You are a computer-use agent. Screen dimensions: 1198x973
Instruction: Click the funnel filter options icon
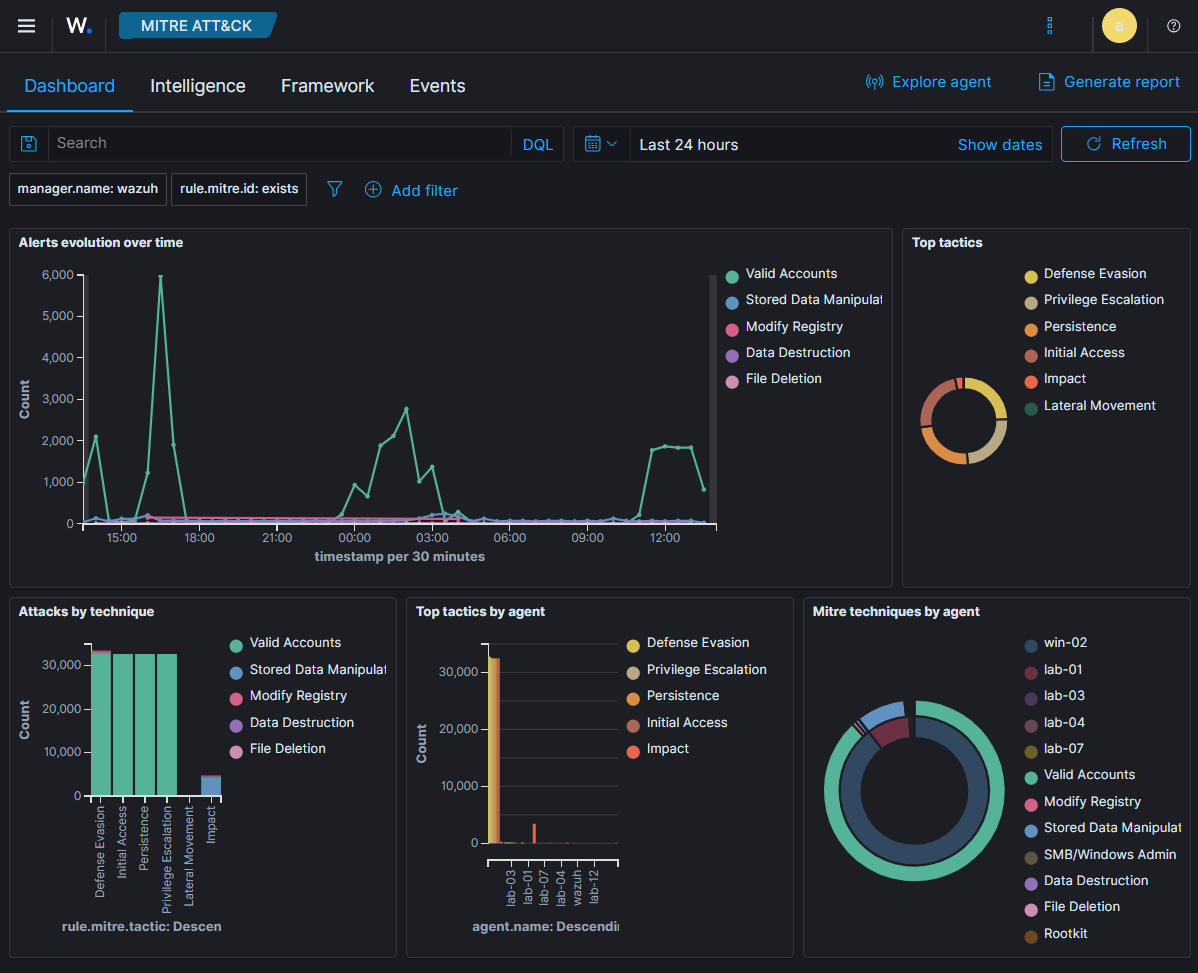point(335,189)
